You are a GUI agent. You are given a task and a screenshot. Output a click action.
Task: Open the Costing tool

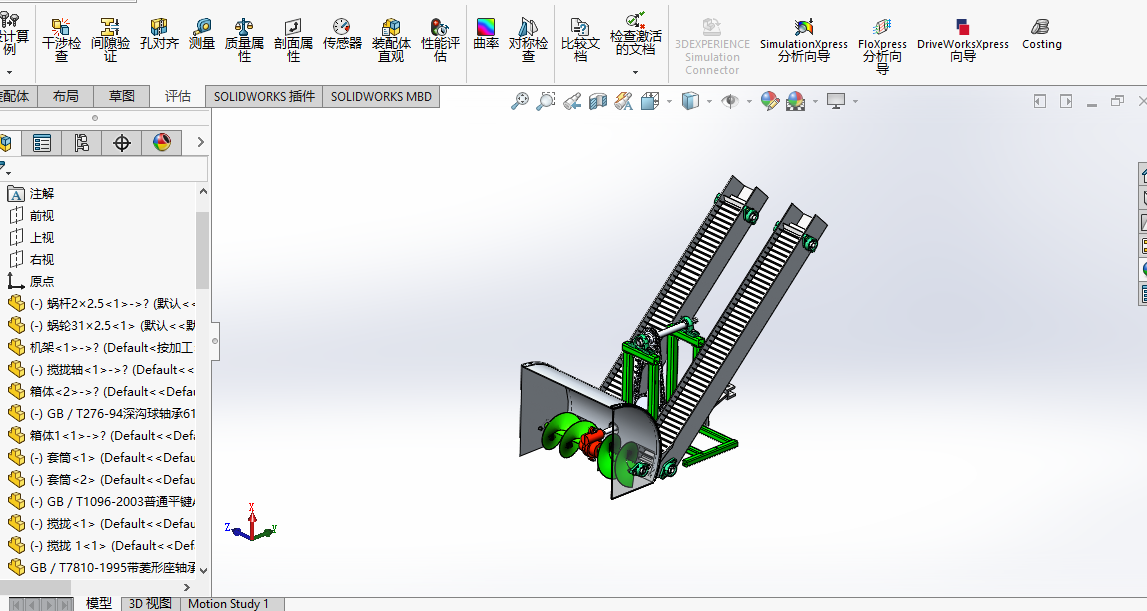1042,34
